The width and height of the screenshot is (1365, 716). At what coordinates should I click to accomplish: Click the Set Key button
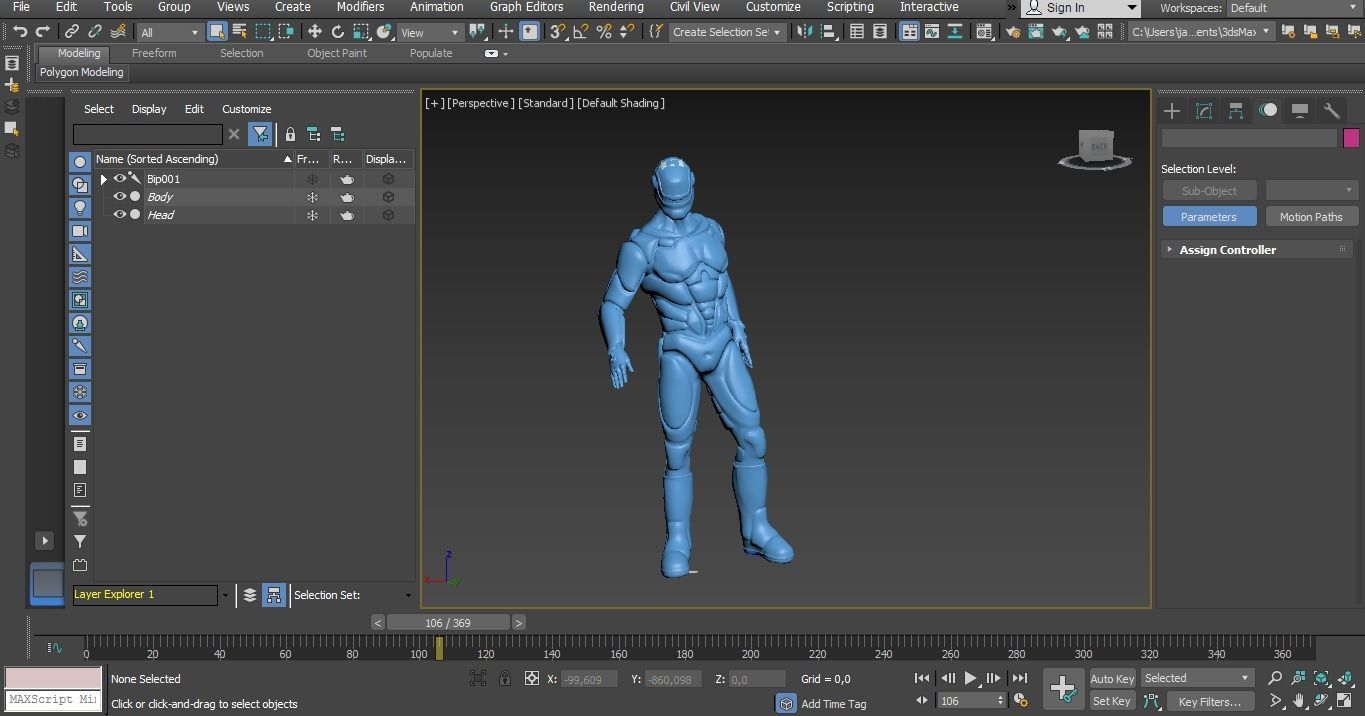1112,701
